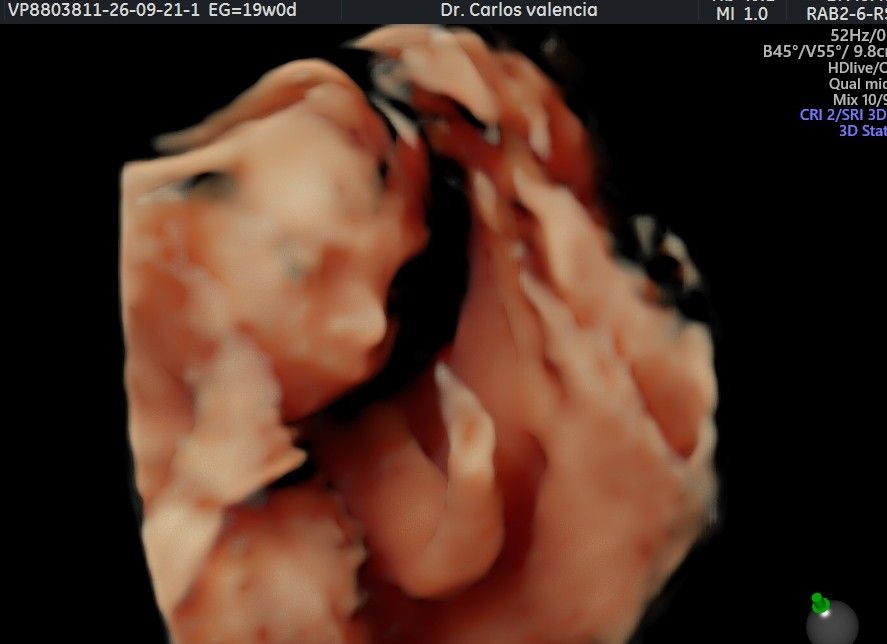Viewport: 887px width, 644px height.
Task: Click the 3D orientation sphere indicator
Action: (831, 619)
